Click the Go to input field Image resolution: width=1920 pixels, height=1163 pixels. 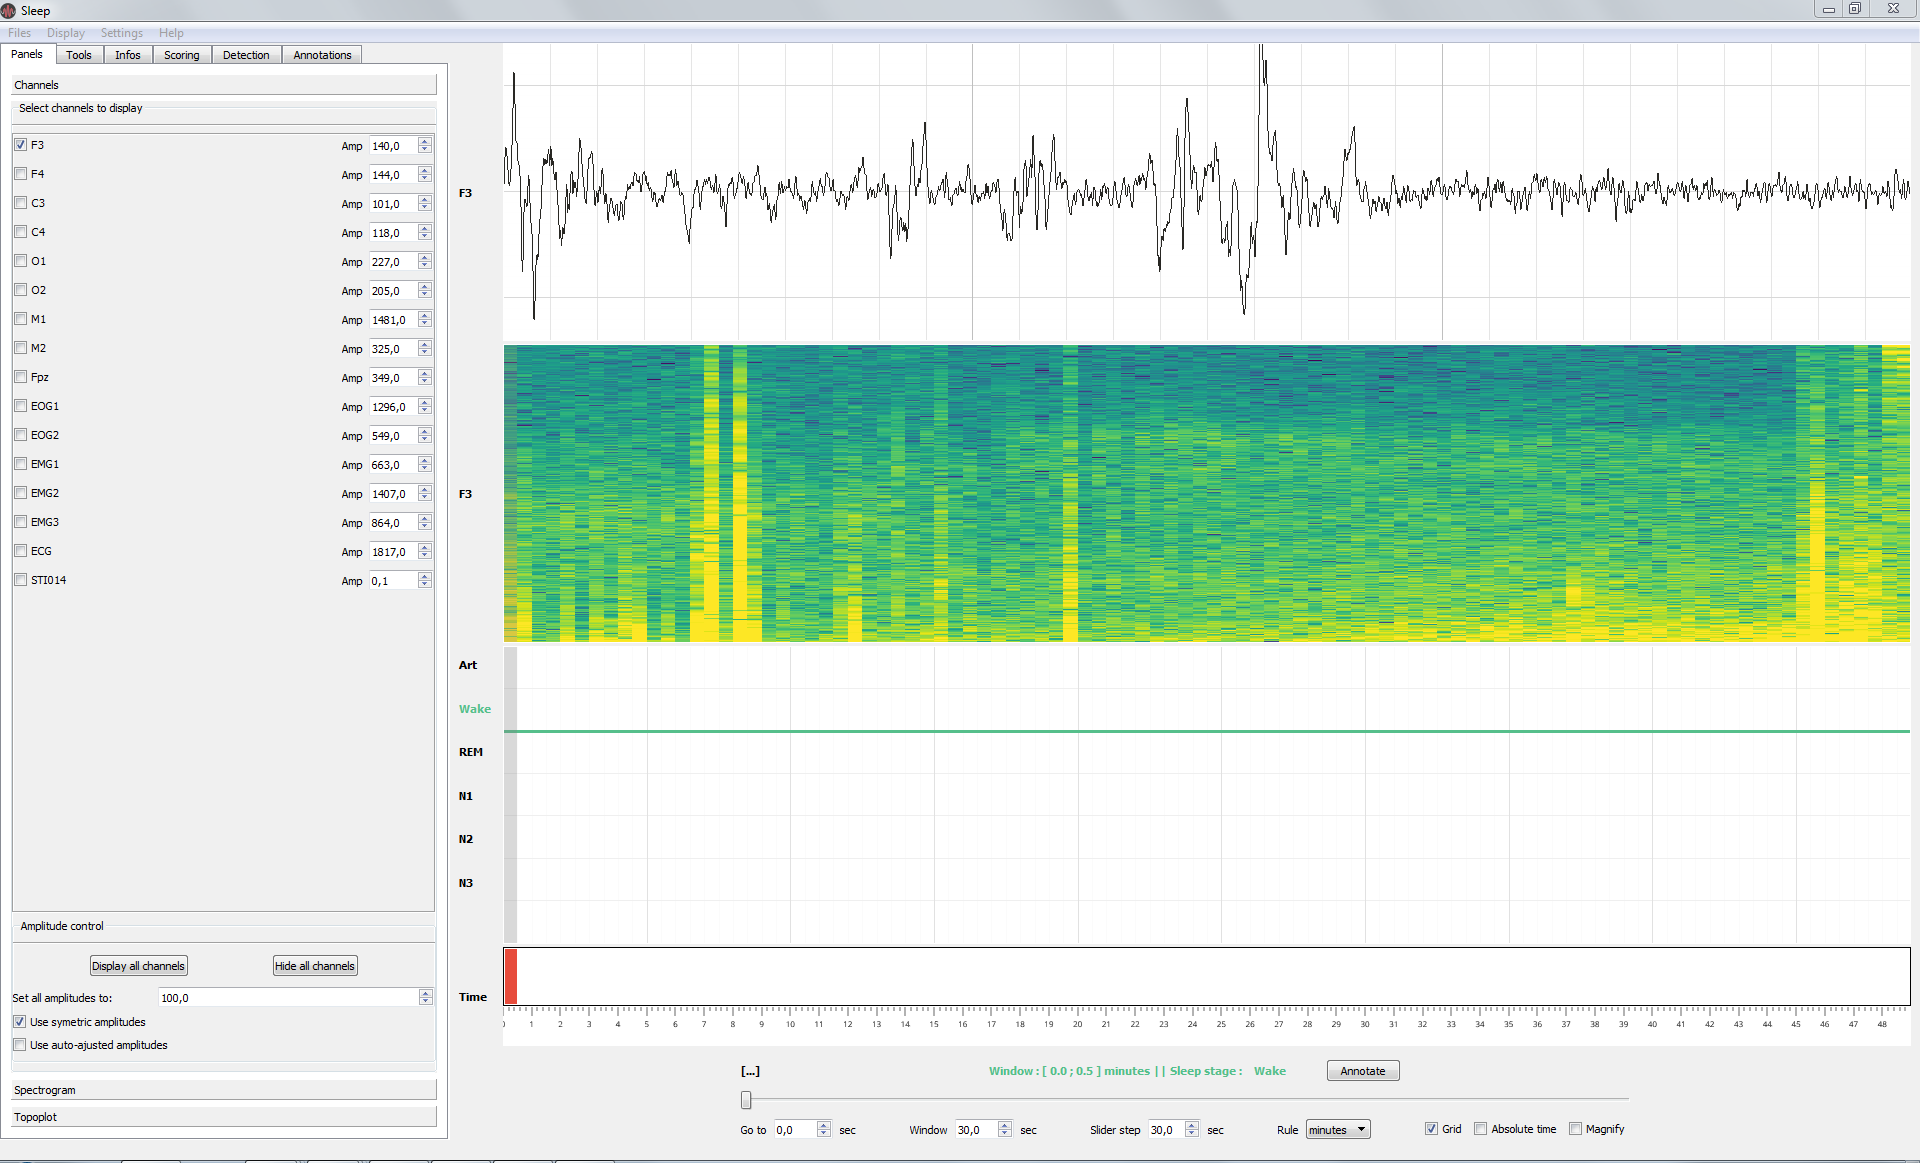click(x=796, y=1130)
